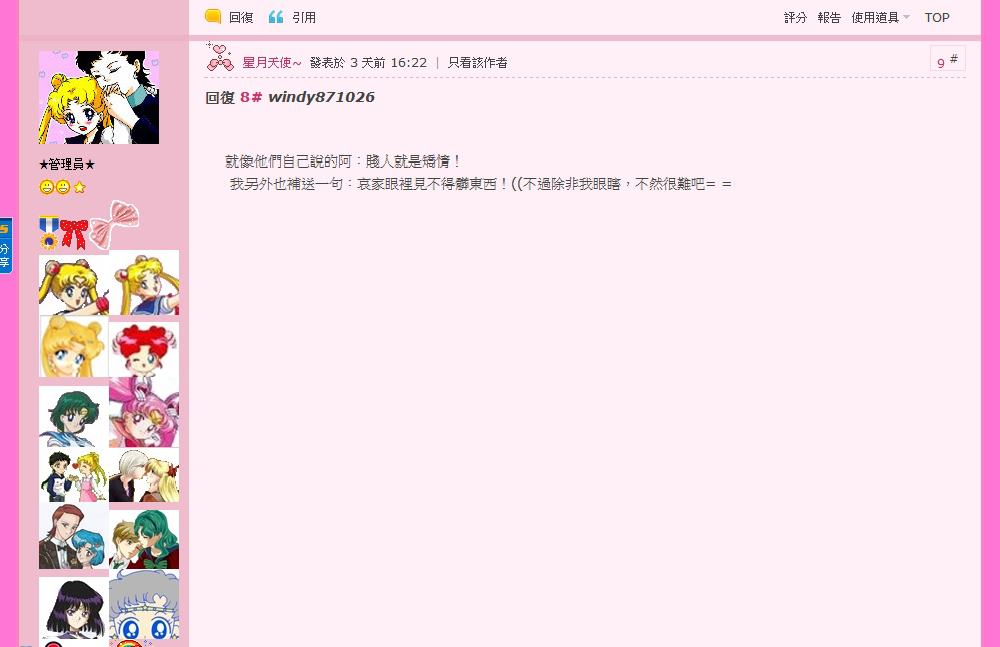1000x647 pixels.
Task: Click the red-haired chibi character thumbnail
Action: pyautogui.click(x=144, y=348)
